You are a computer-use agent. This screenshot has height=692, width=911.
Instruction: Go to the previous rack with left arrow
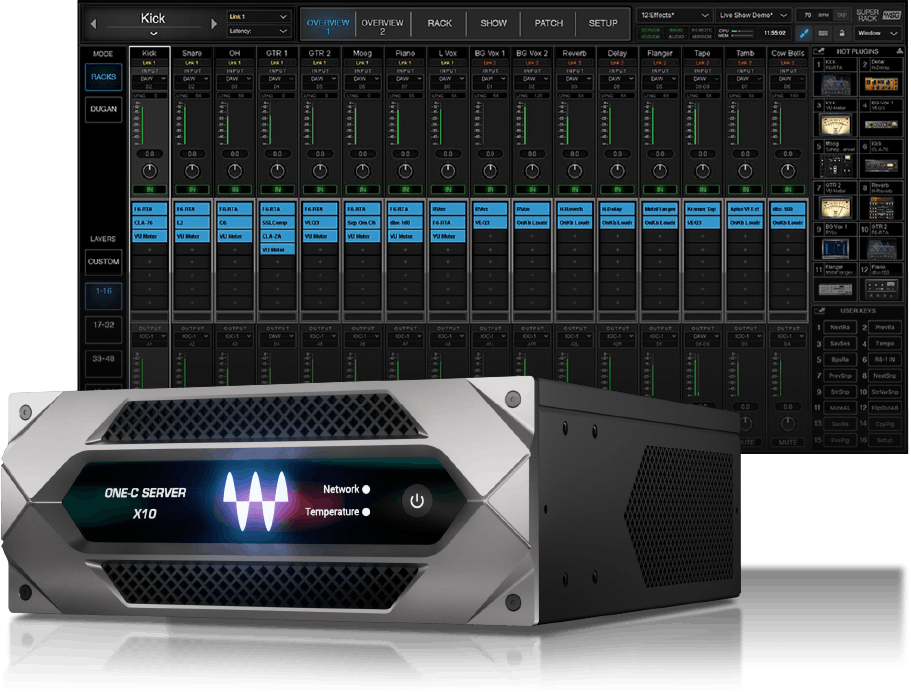click(94, 24)
